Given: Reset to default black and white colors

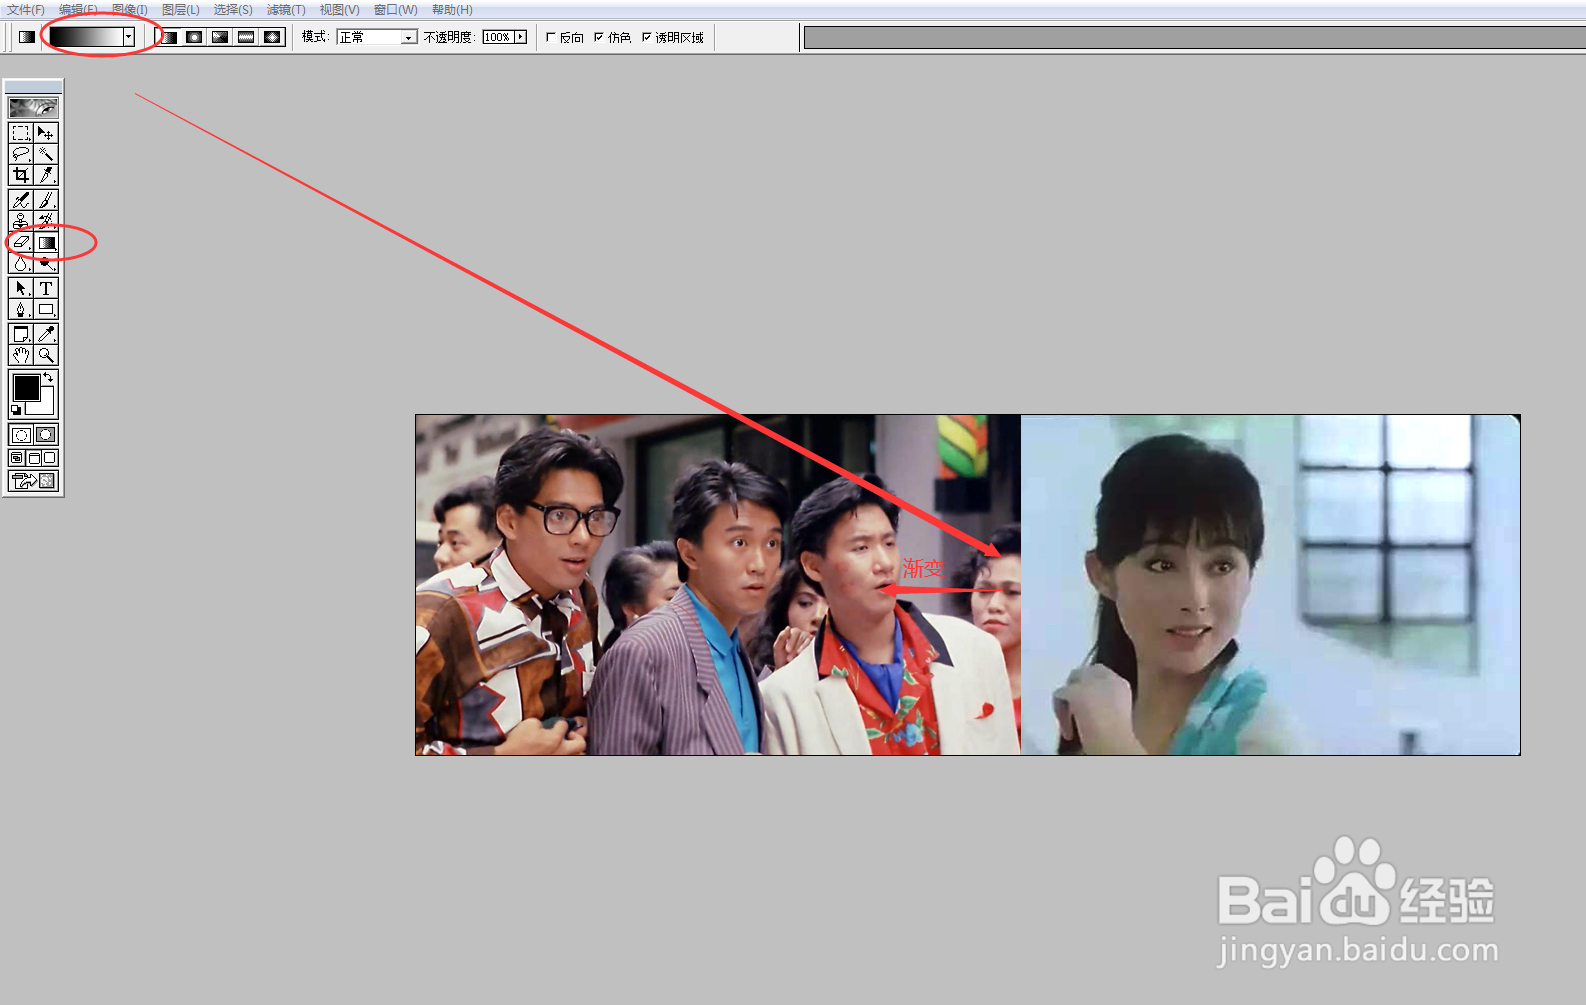Looking at the screenshot, I should point(16,410).
